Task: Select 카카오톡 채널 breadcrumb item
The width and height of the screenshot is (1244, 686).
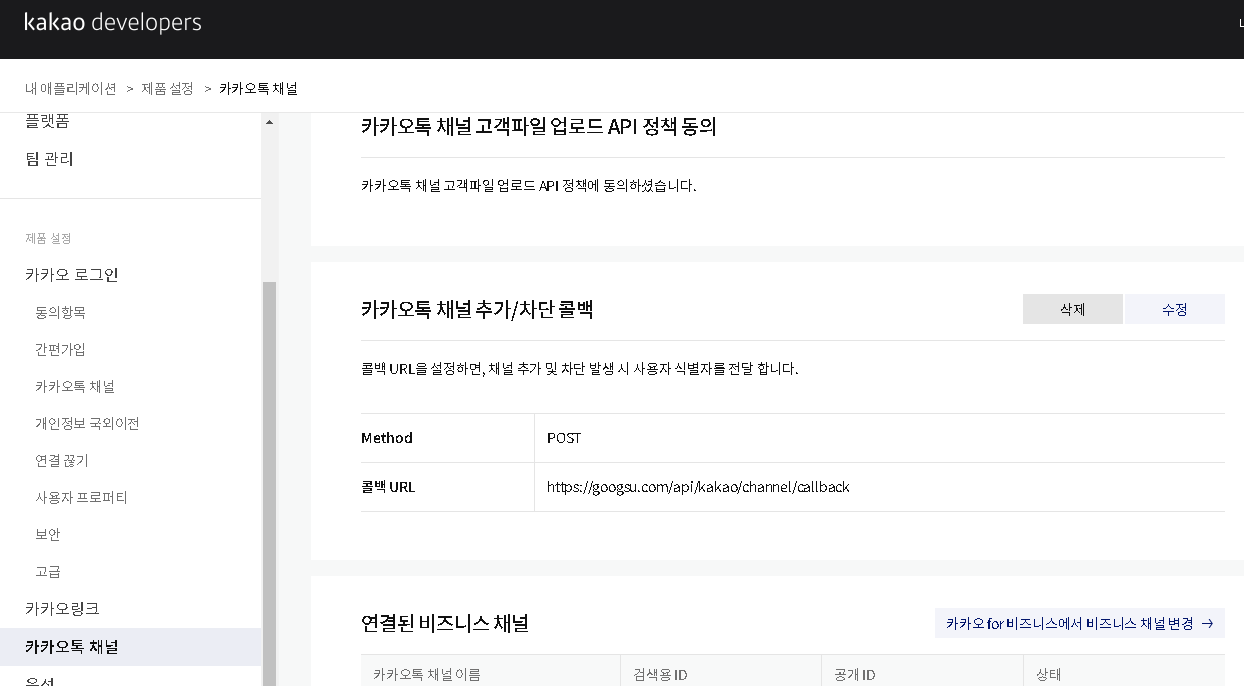Action: pyautogui.click(x=258, y=88)
